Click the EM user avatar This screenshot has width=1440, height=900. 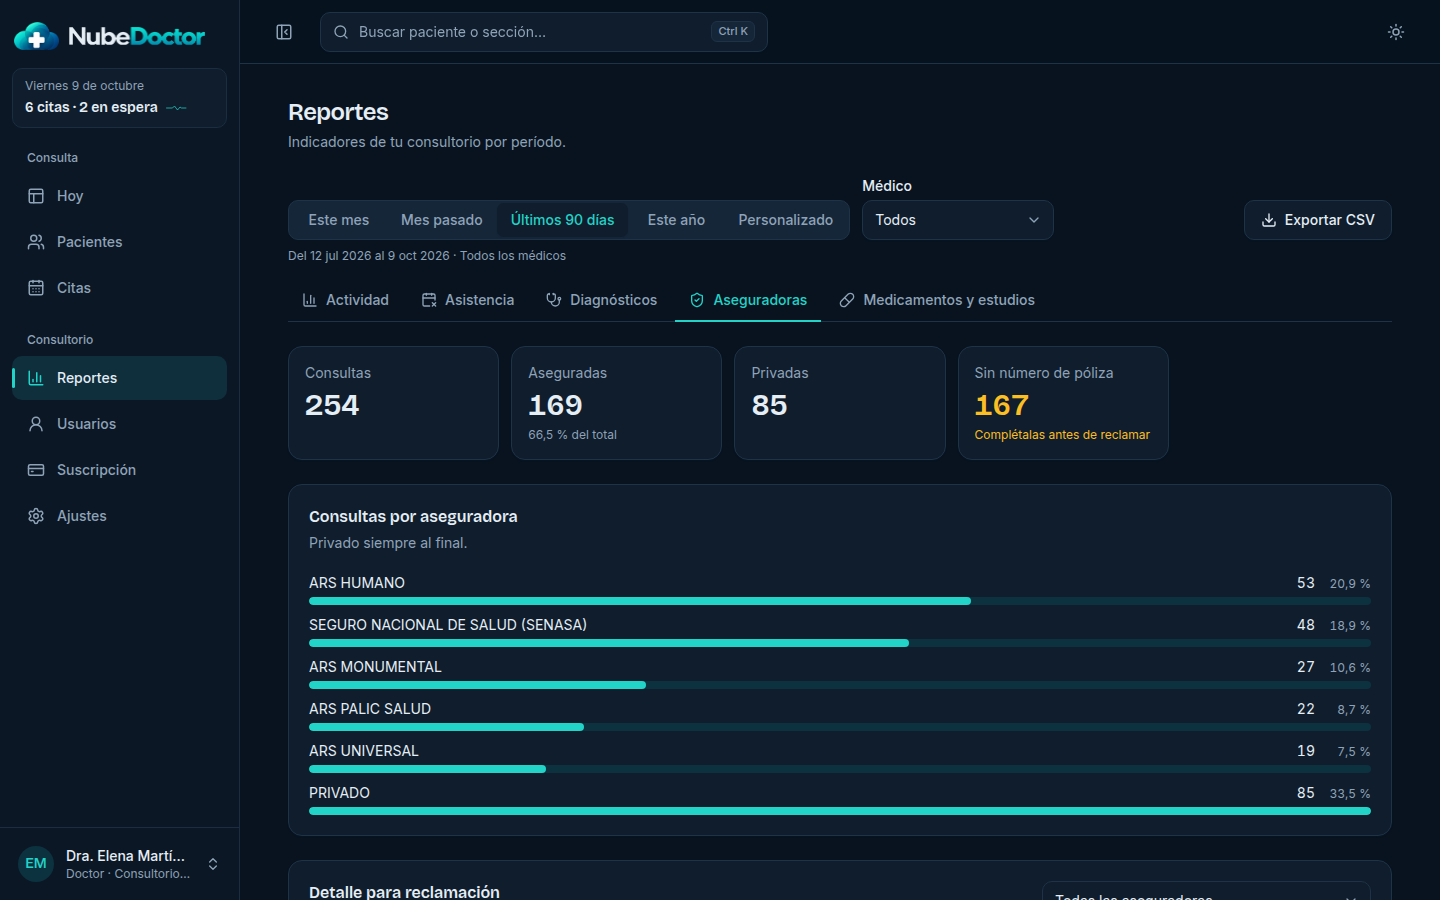(x=36, y=864)
